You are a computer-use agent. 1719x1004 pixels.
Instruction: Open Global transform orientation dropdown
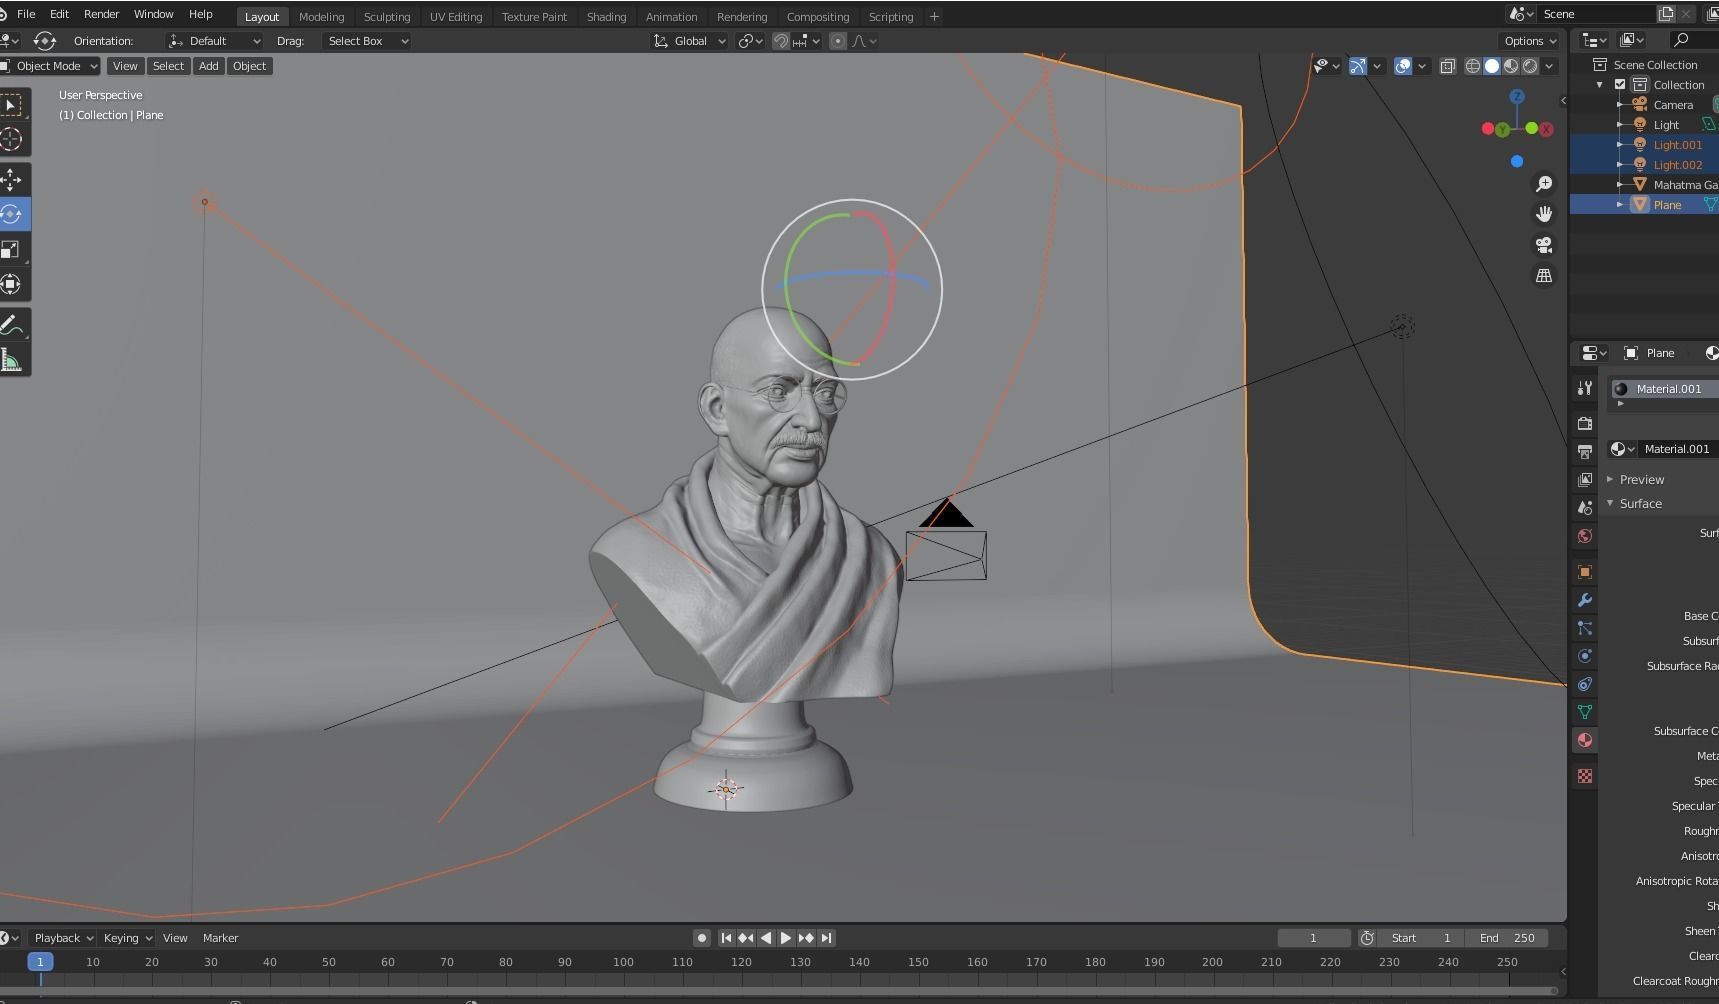(689, 41)
